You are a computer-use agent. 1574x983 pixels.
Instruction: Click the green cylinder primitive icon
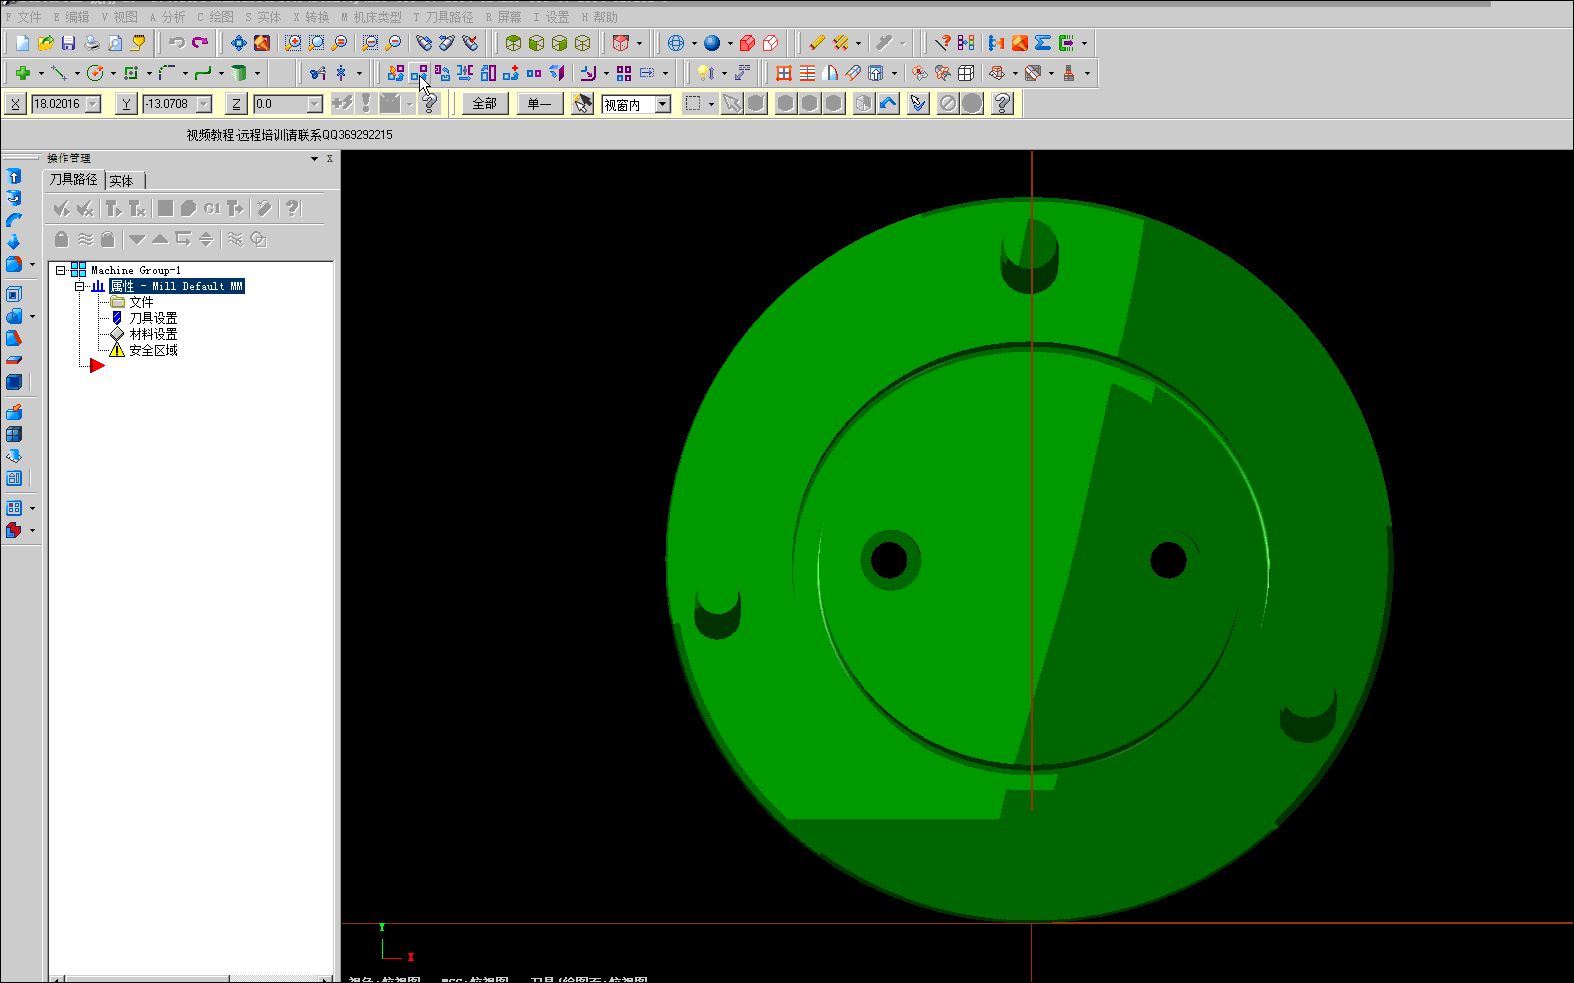pos(239,73)
